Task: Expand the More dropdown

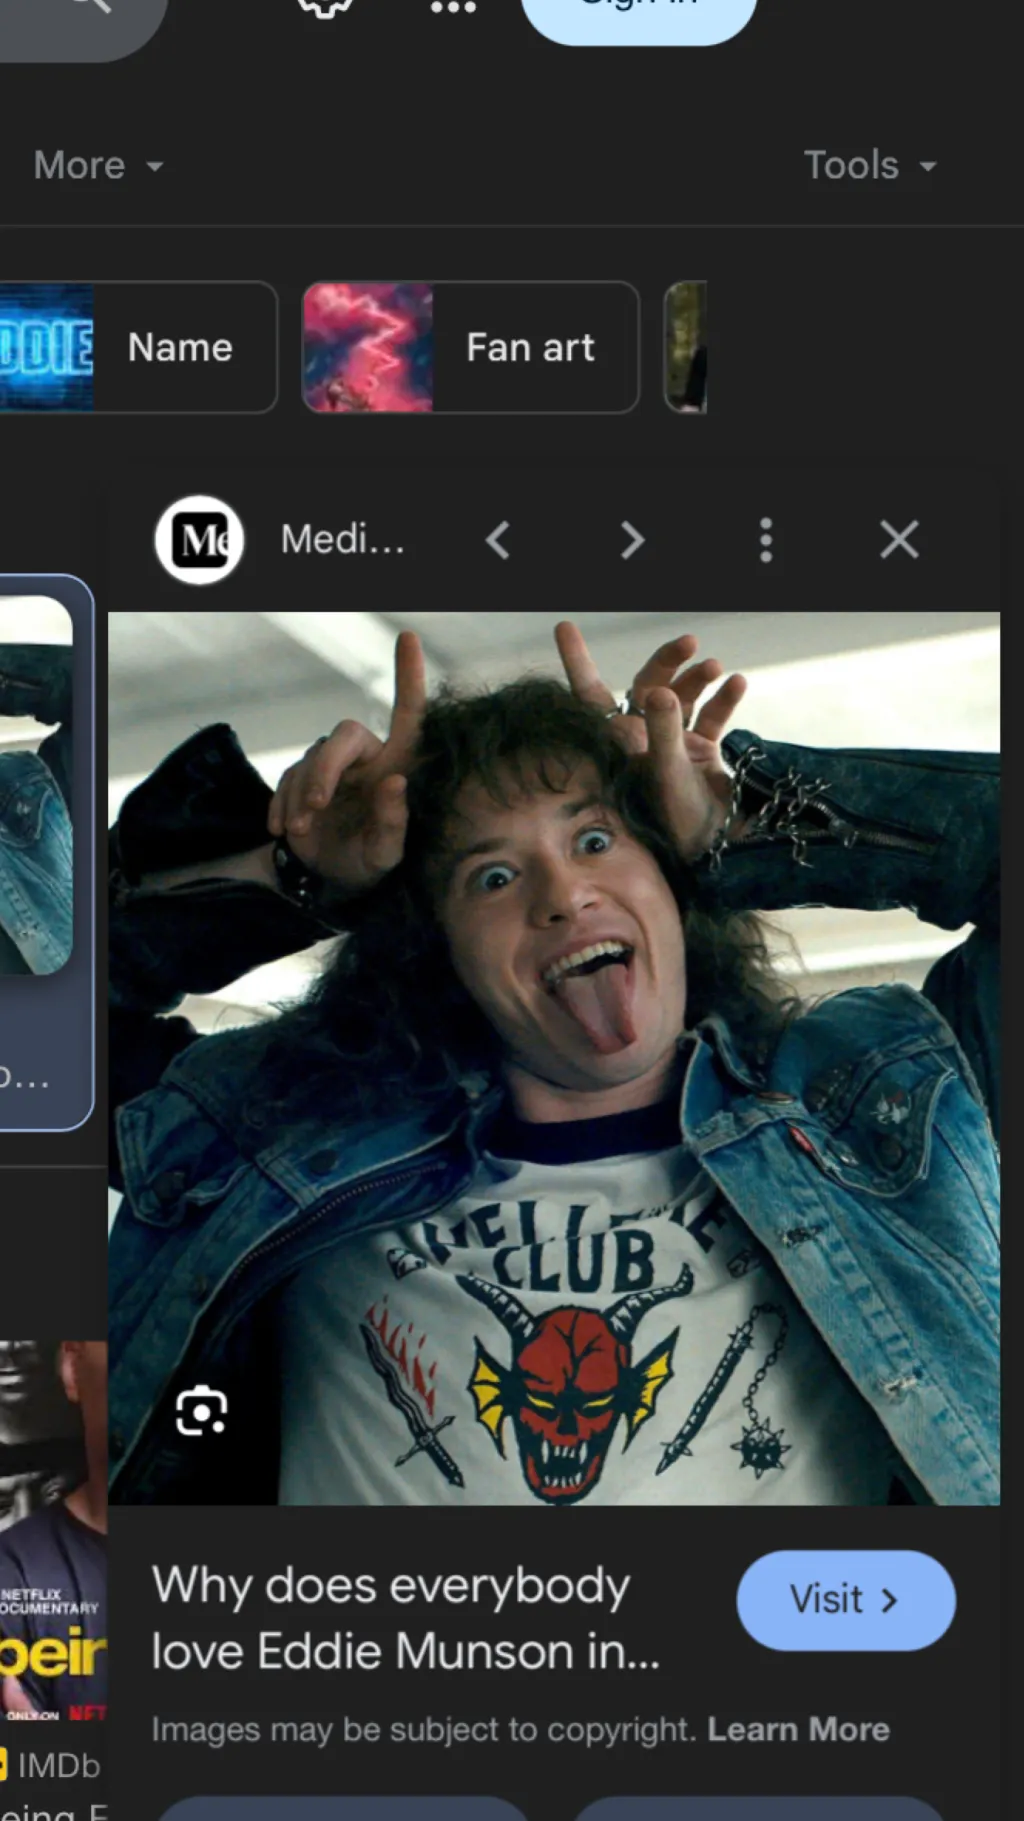Action: 97,166
